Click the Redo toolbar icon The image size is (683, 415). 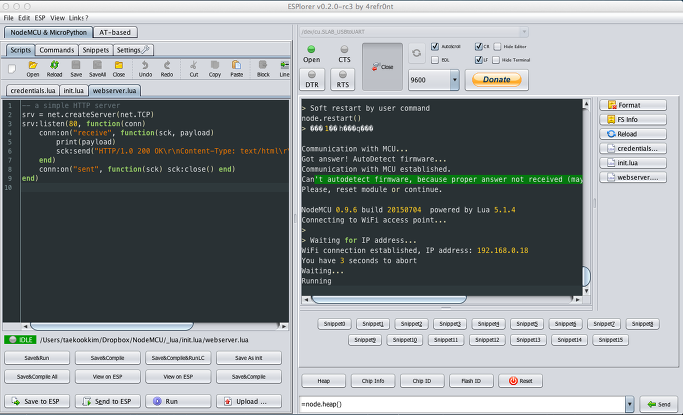coord(166,69)
